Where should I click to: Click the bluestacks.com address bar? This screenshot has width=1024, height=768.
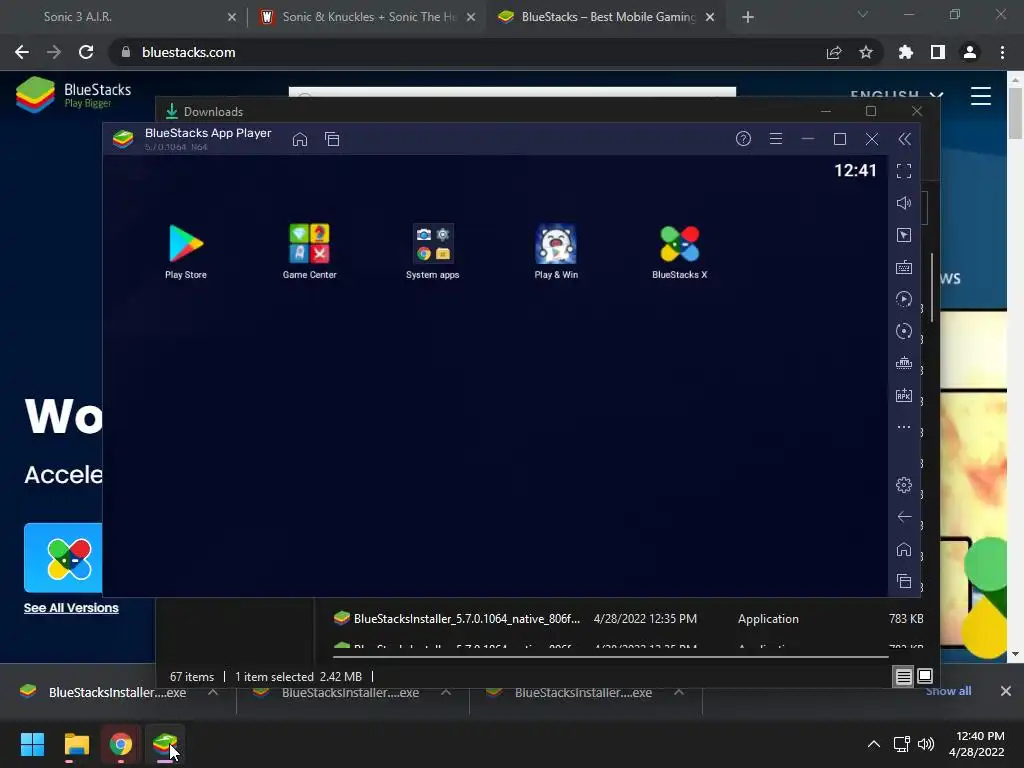pyautogui.click(x=457, y=52)
